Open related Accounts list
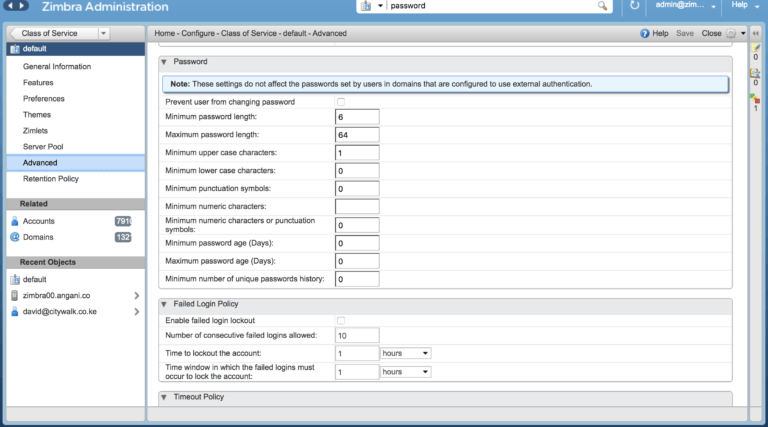The height and width of the screenshot is (427, 768). [39, 221]
